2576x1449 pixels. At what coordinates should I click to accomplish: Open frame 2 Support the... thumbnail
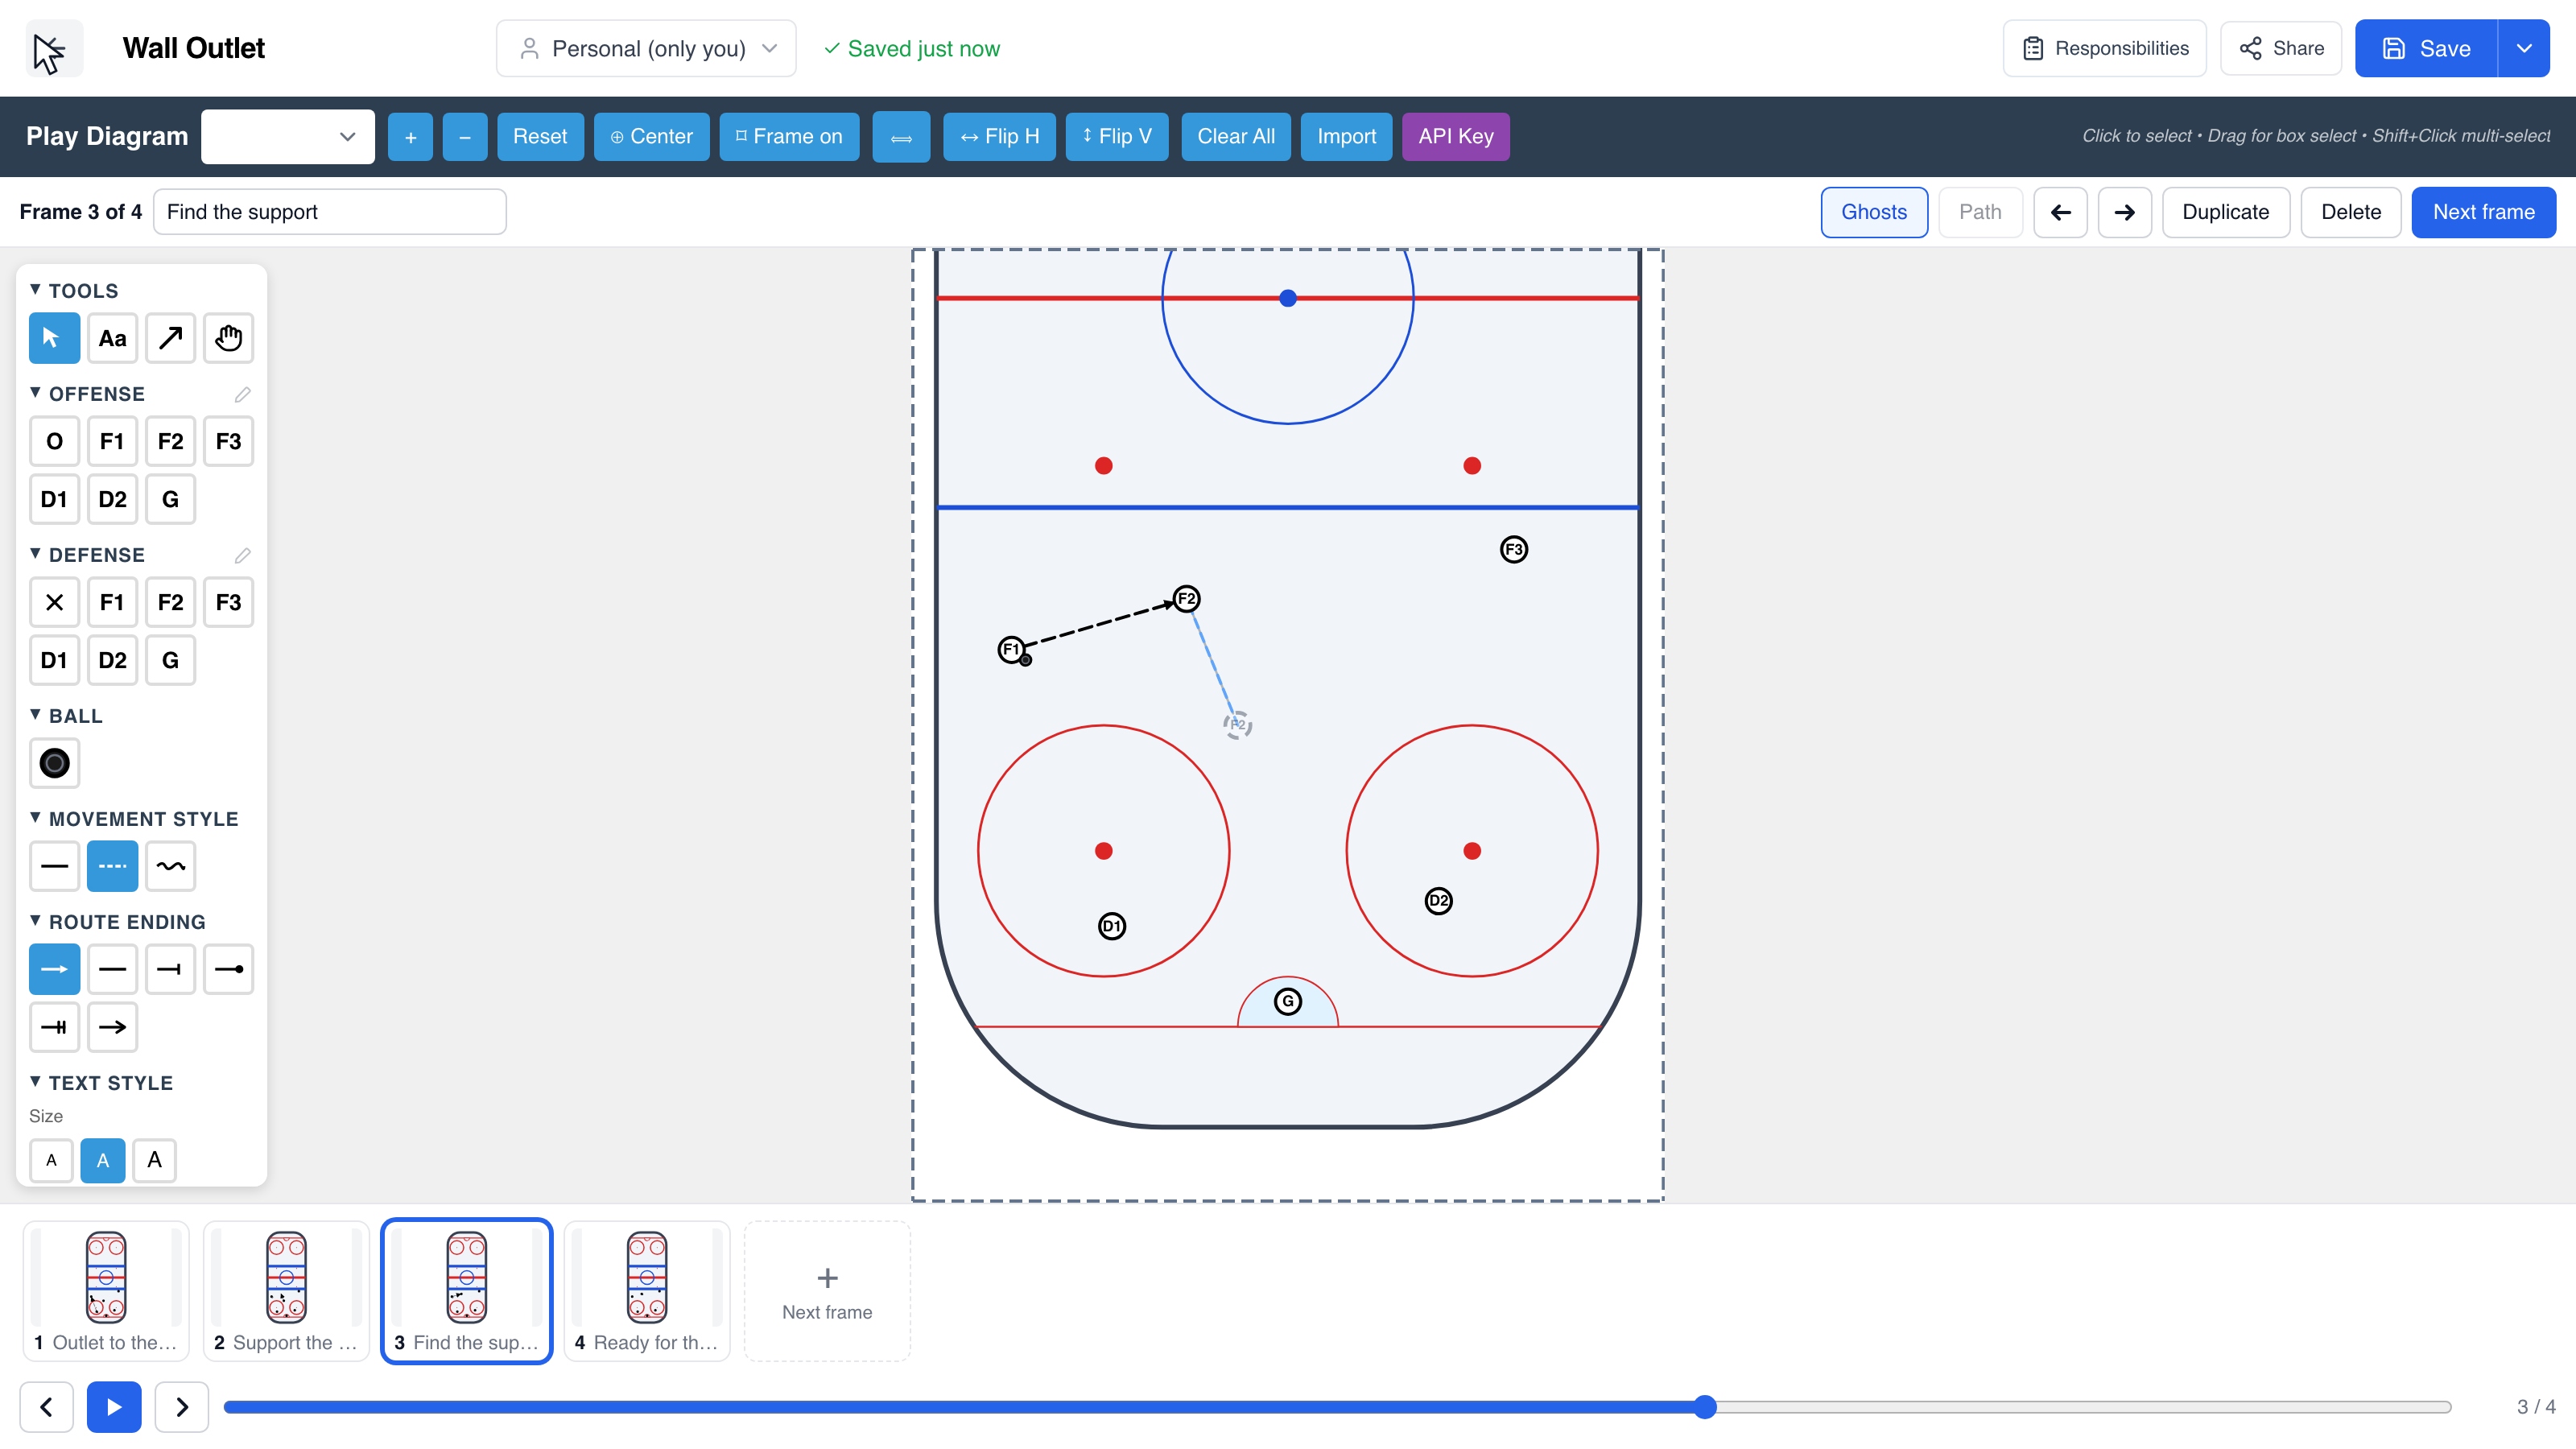286,1290
